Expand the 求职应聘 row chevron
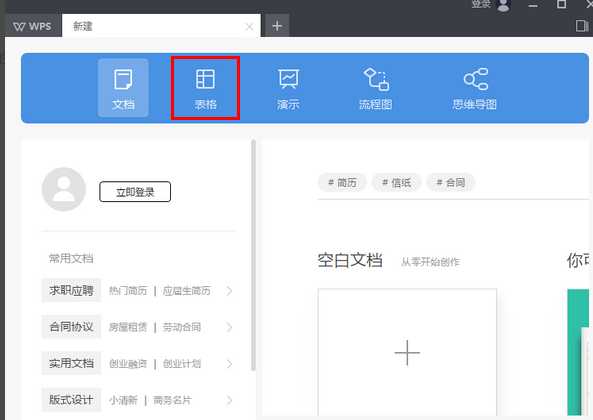 pos(229,291)
